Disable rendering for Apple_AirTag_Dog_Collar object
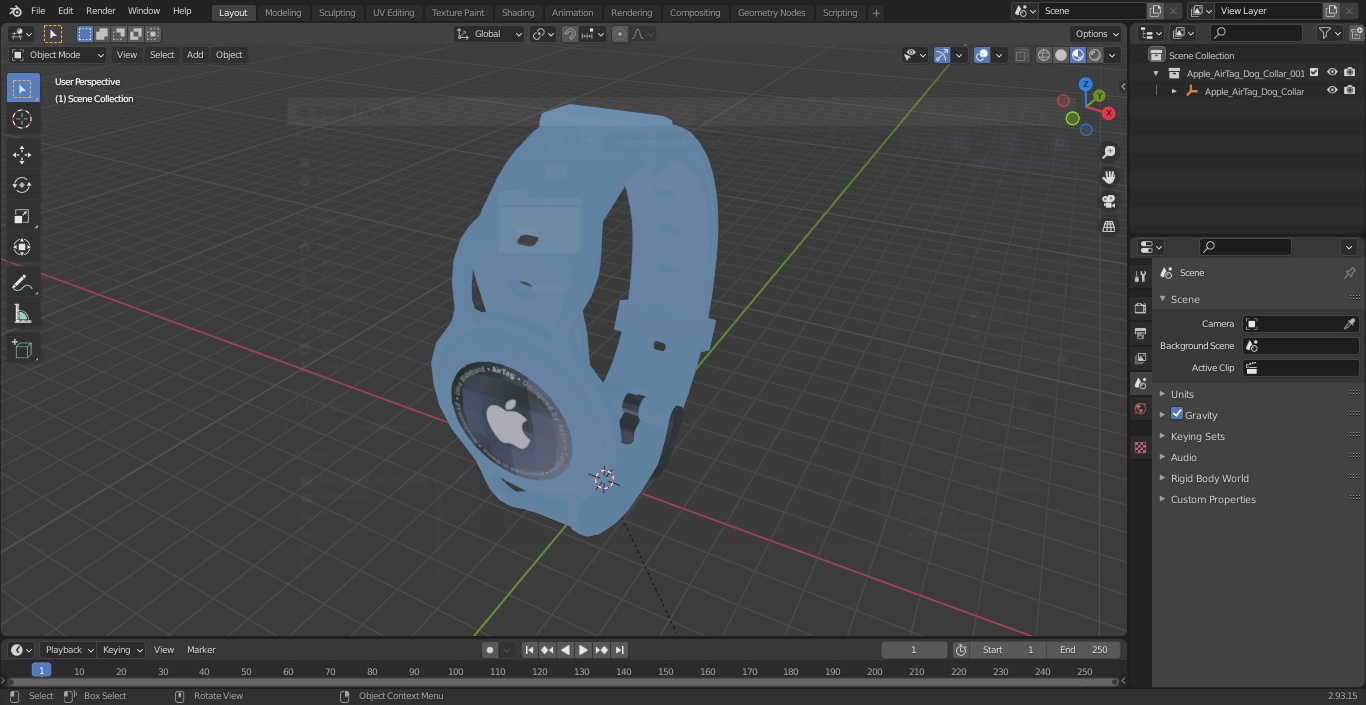This screenshot has width=1366, height=705. (x=1350, y=91)
